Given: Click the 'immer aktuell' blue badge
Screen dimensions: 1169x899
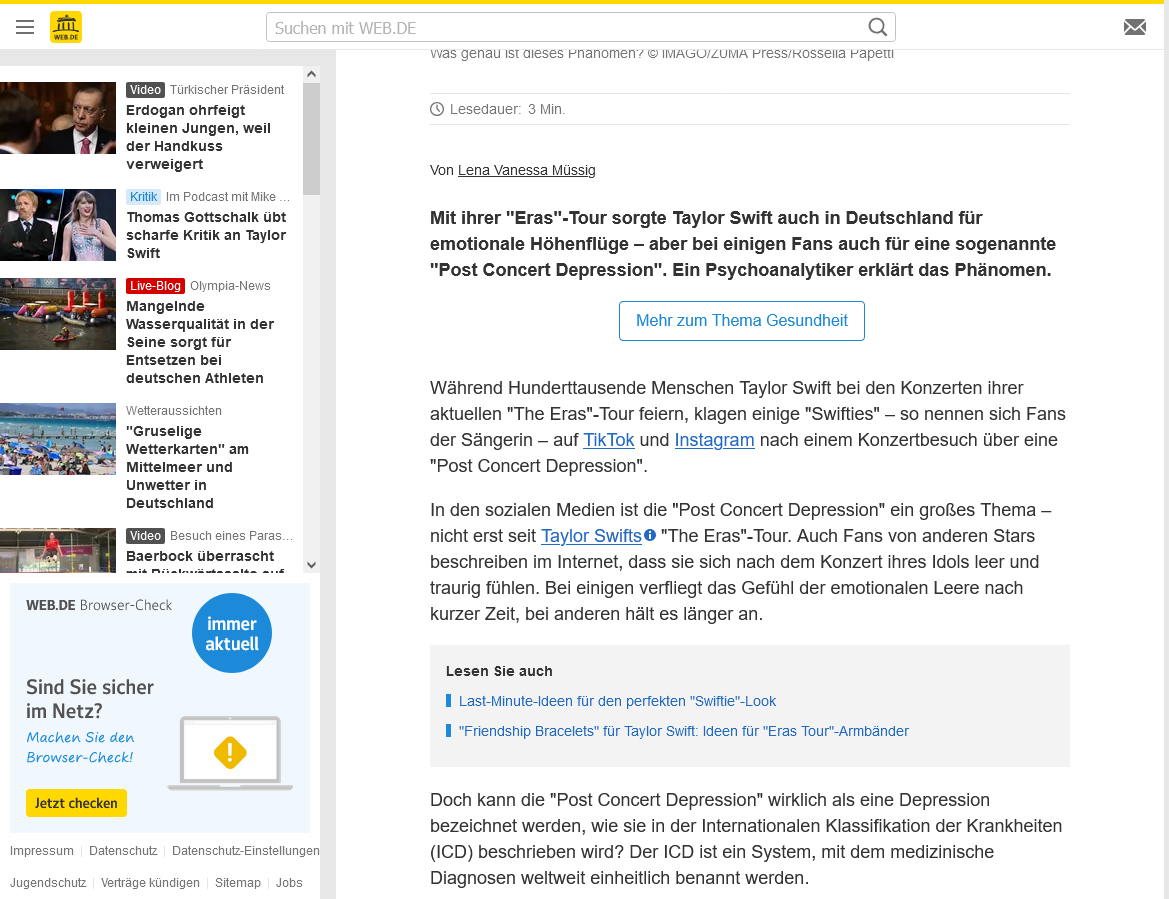Looking at the screenshot, I should (232, 633).
